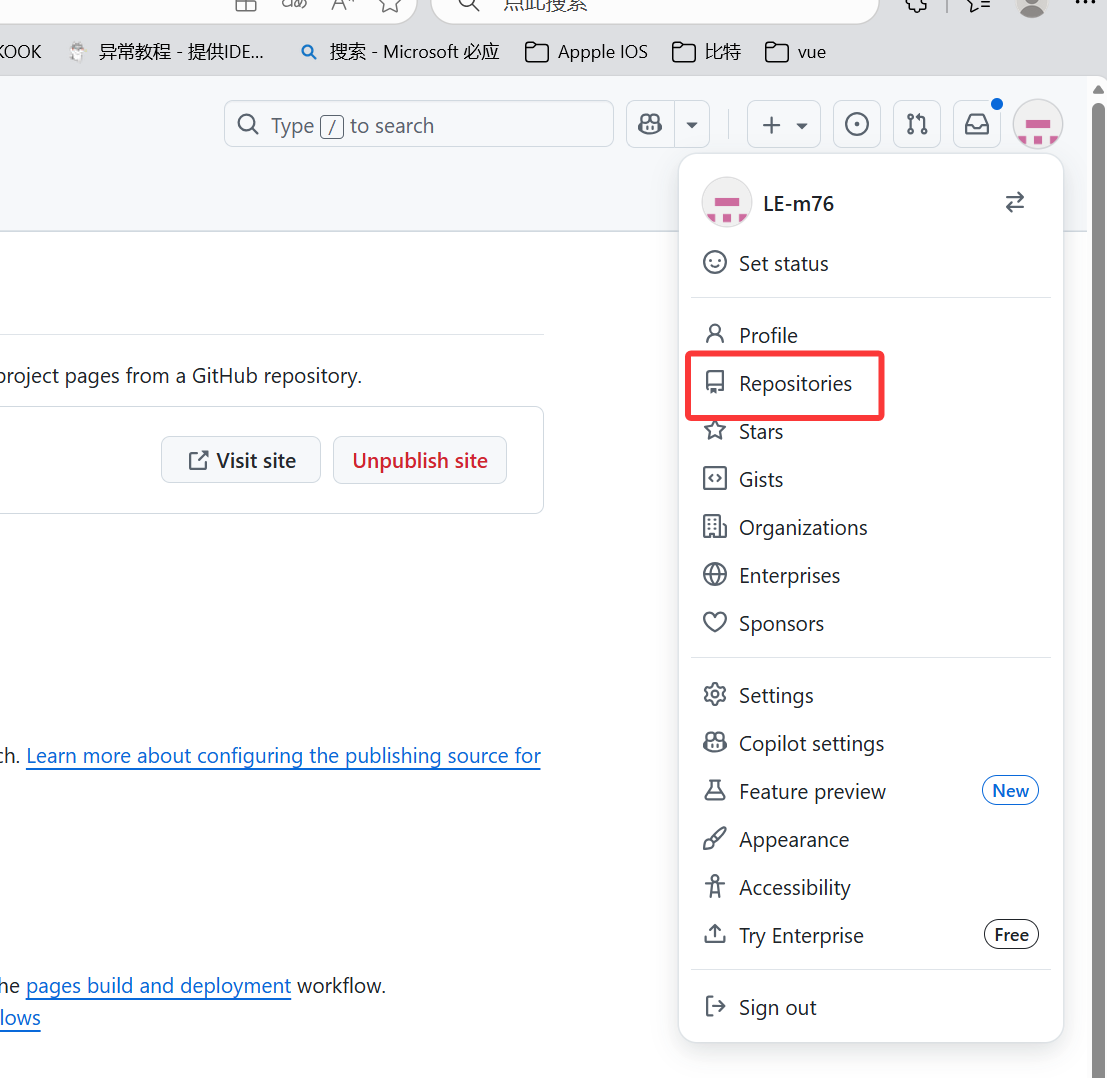Open the notifications inbox icon
This screenshot has height=1078, width=1107.
point(977,125)
